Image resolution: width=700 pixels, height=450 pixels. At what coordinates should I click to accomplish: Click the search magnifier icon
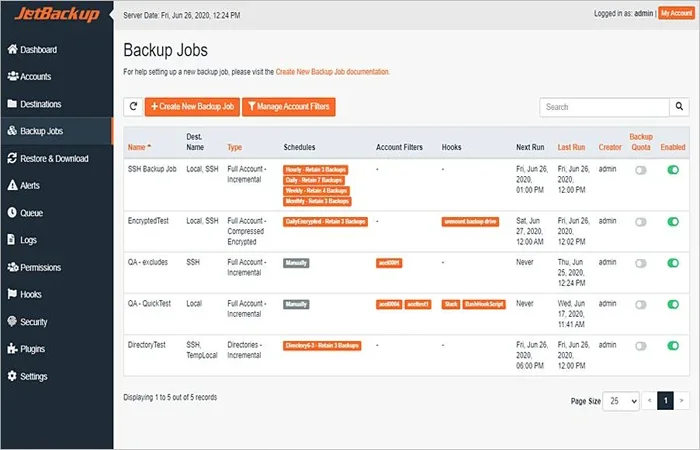coord(680,107)
